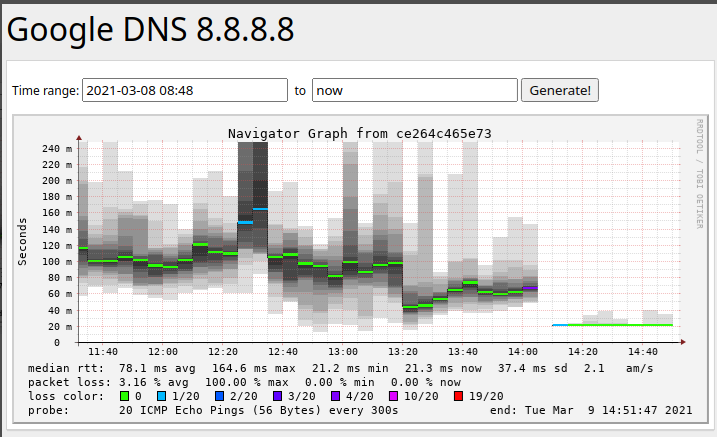This screenshot has height=437, width=717.
Task: Click the '12:00' x-axis time label
Action: click(163, 352)
